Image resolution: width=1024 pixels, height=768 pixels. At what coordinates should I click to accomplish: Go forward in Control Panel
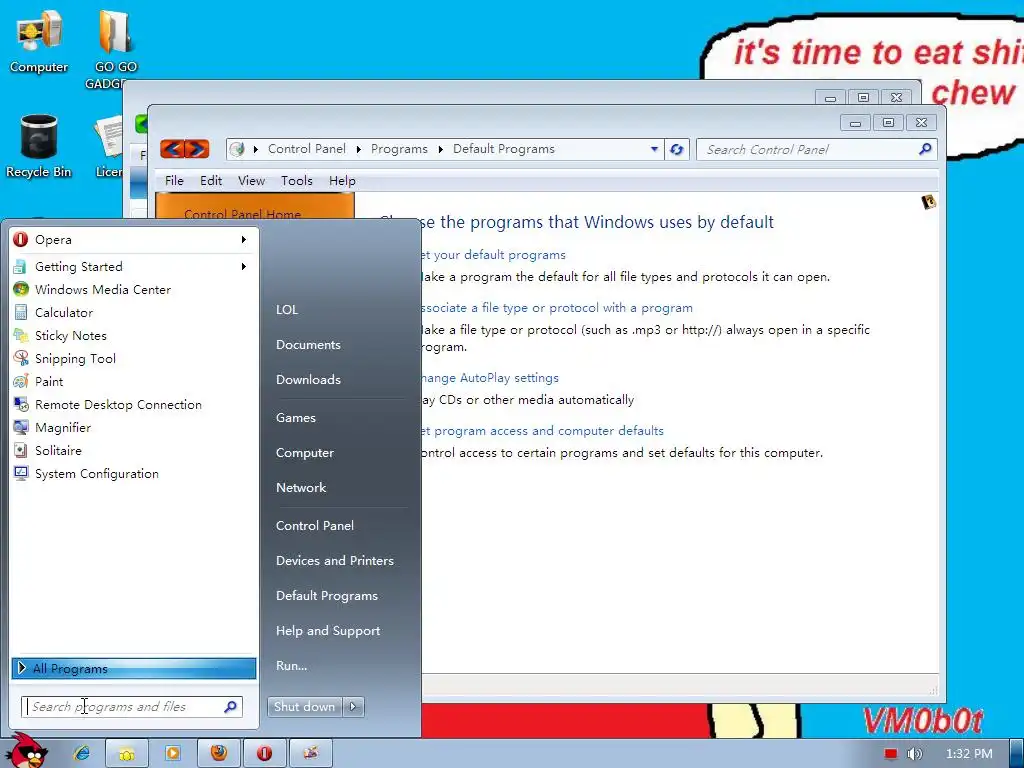pos(197,149)
